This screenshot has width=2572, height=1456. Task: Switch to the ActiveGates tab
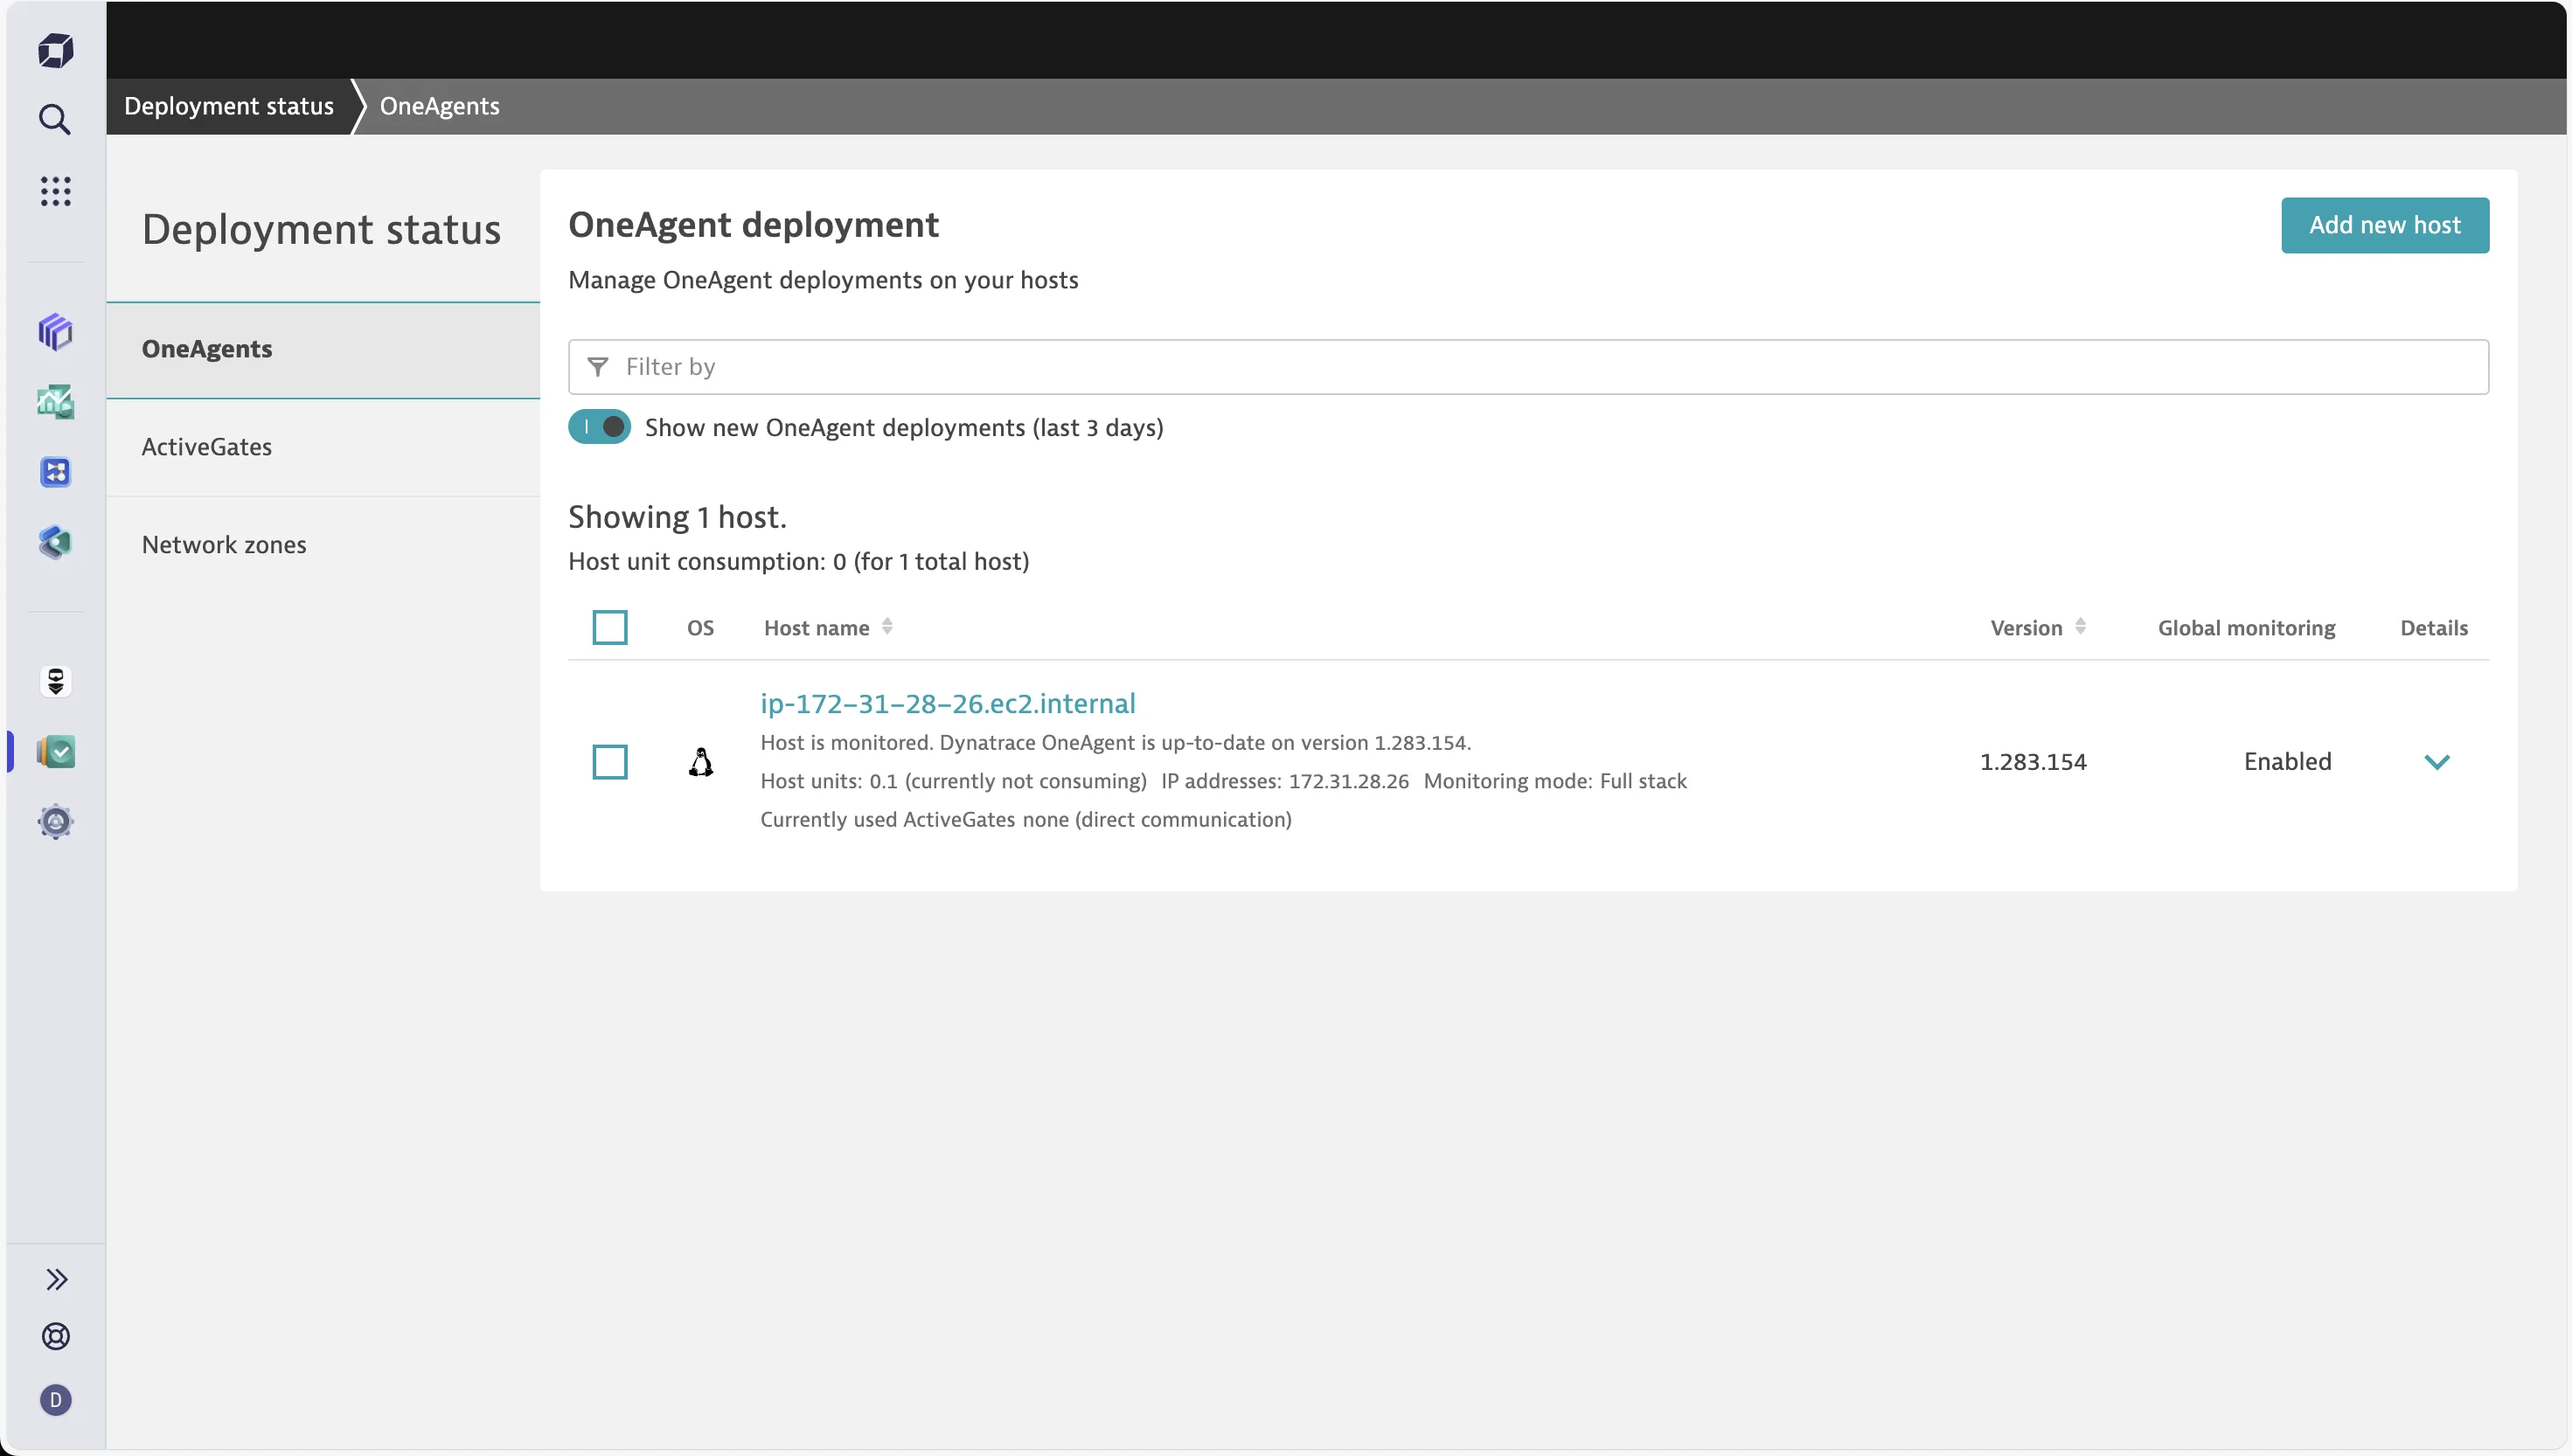coord(207,446)
